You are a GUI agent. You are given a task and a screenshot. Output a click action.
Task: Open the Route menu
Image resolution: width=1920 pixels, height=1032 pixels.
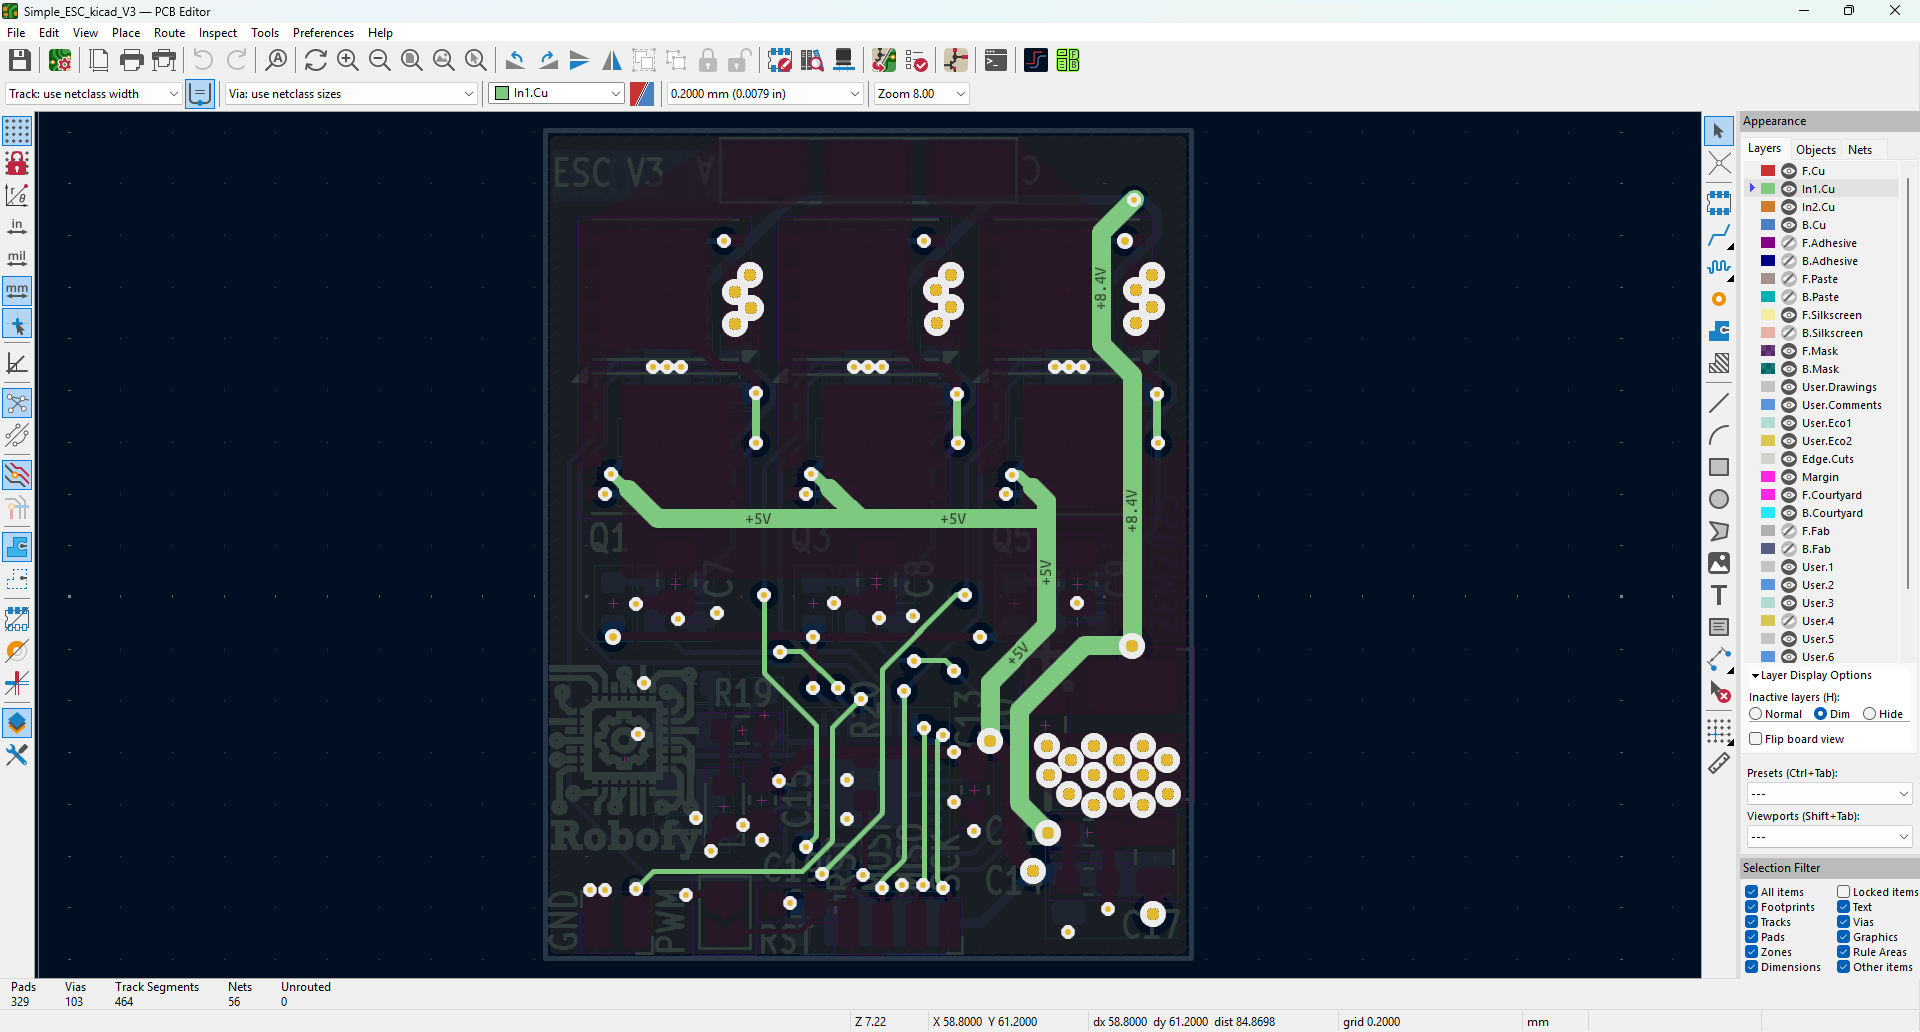pos(169,33)
